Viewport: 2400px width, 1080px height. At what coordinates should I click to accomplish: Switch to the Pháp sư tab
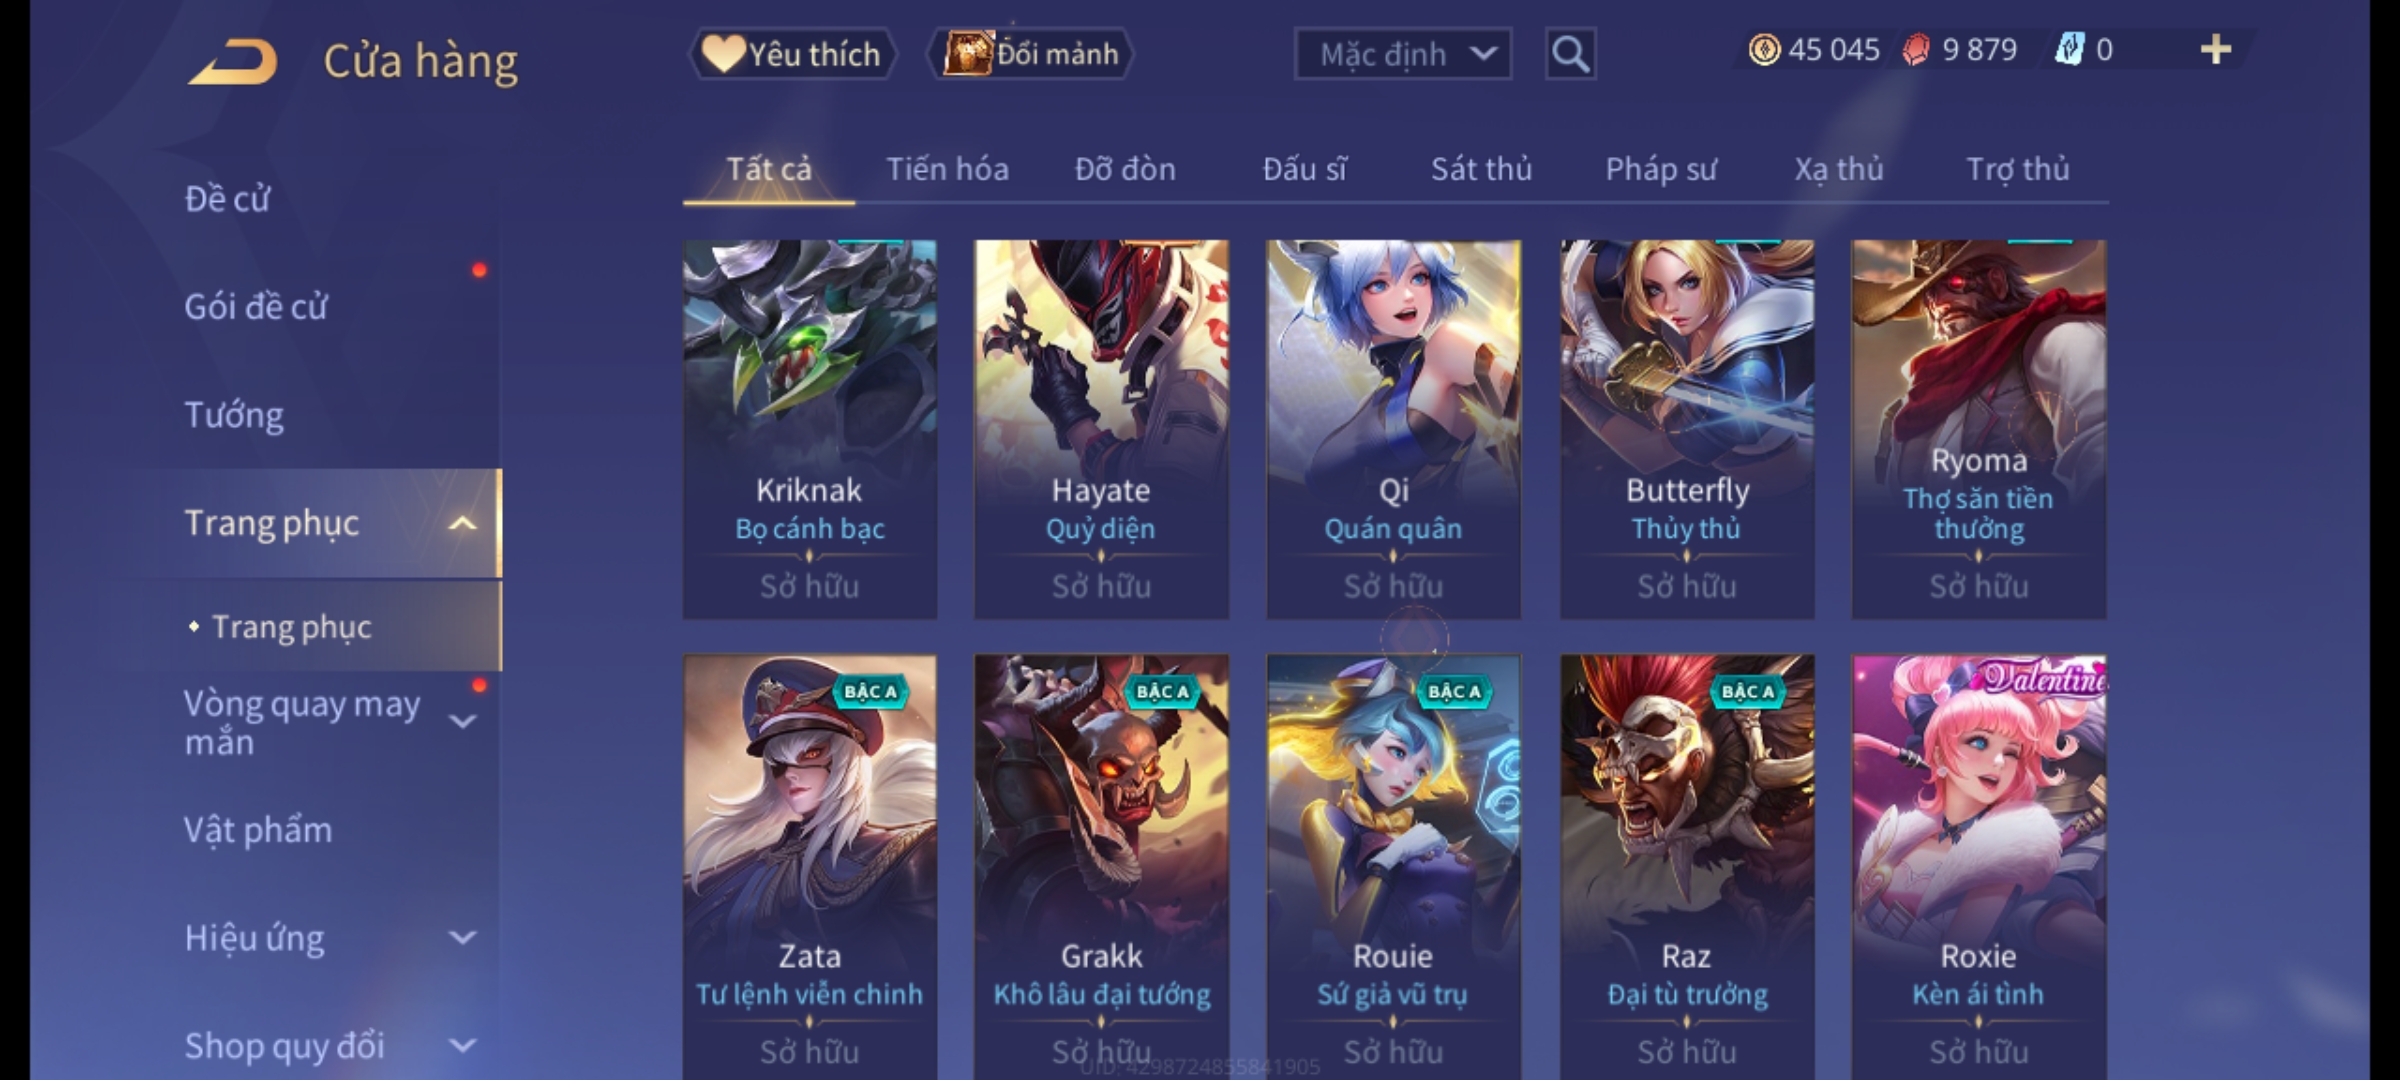click(1660, 169)
